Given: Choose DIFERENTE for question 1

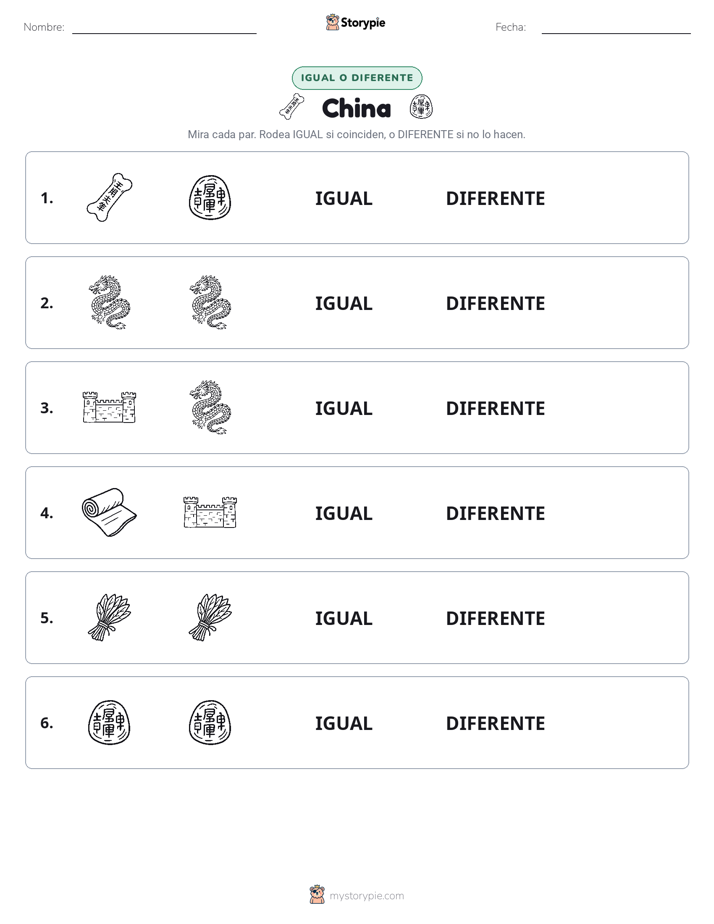Looking at the screenshot, I should click(x=495, y=199).
